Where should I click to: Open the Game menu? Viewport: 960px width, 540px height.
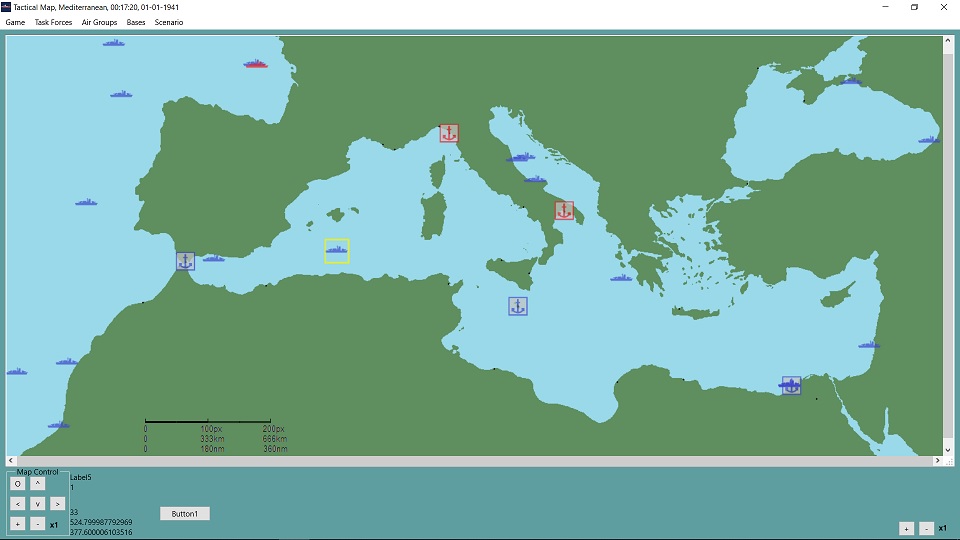(15, 22)
